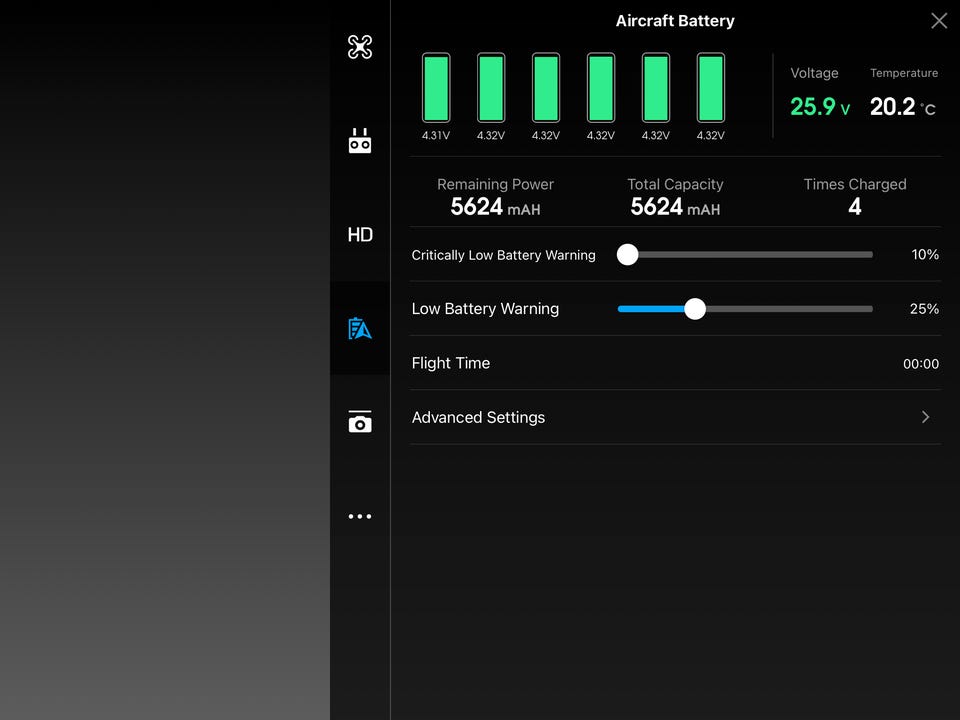Click the Low Battery Warning slider handle

pos(695,309)
